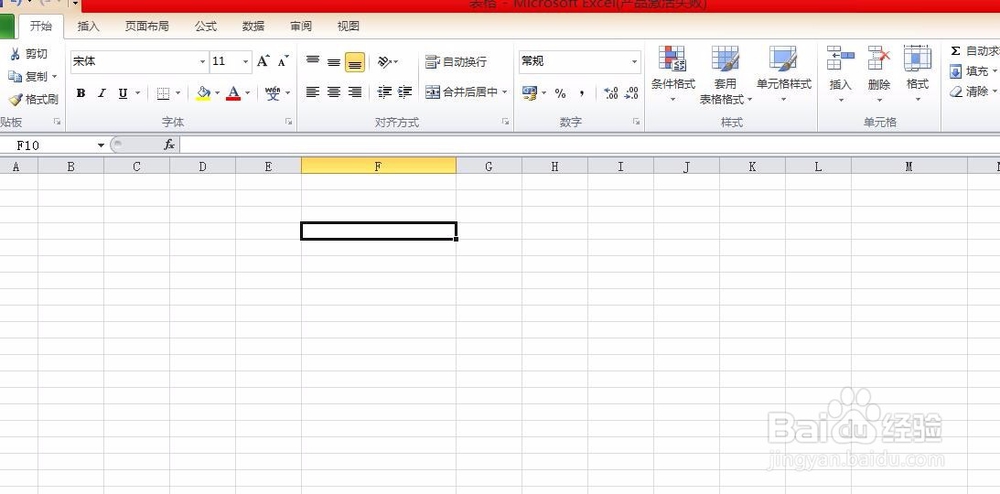Open the number format dropdown showing 常规

coord(635,62)
